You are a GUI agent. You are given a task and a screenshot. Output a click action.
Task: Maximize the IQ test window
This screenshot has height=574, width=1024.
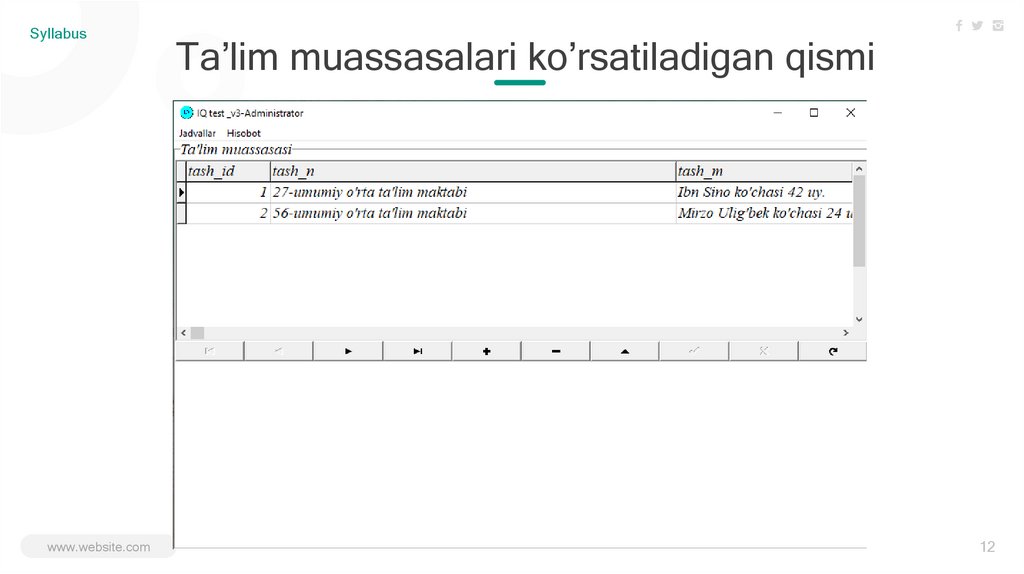pyautogui.click(x=814, y=113)
